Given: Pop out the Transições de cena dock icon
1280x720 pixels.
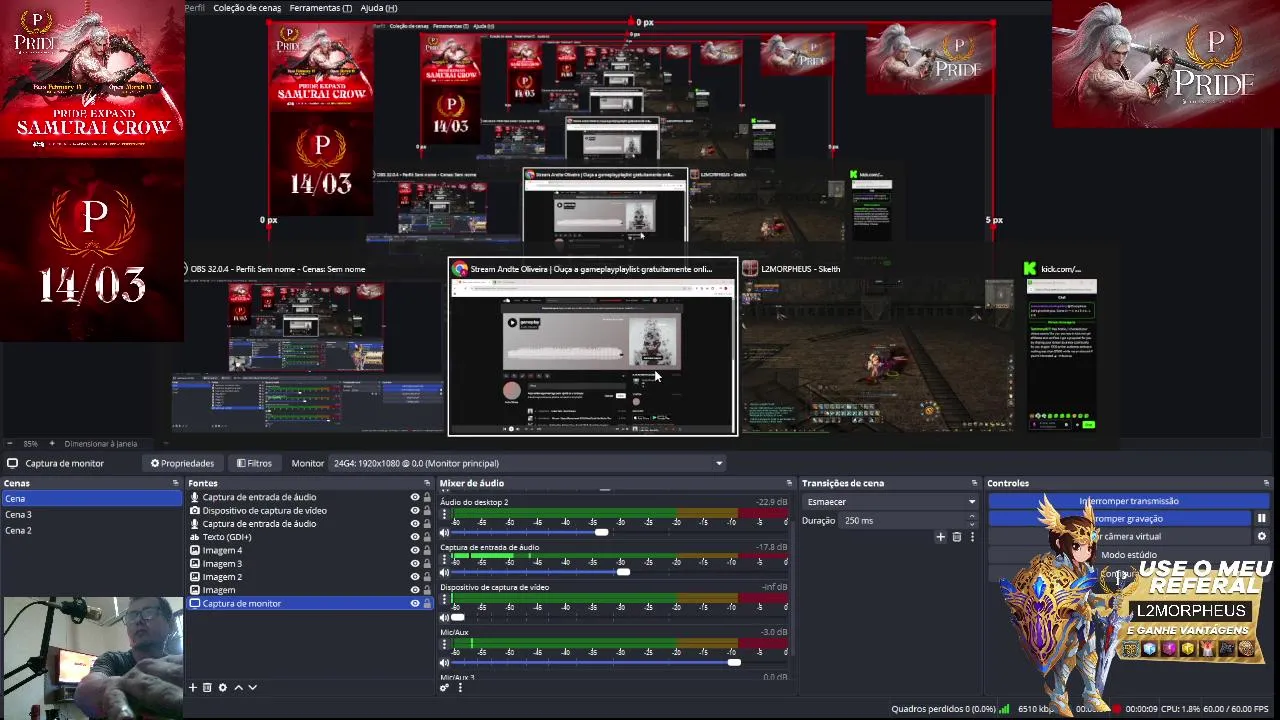Looking at the screenshot, I should [x=974, y=483].
